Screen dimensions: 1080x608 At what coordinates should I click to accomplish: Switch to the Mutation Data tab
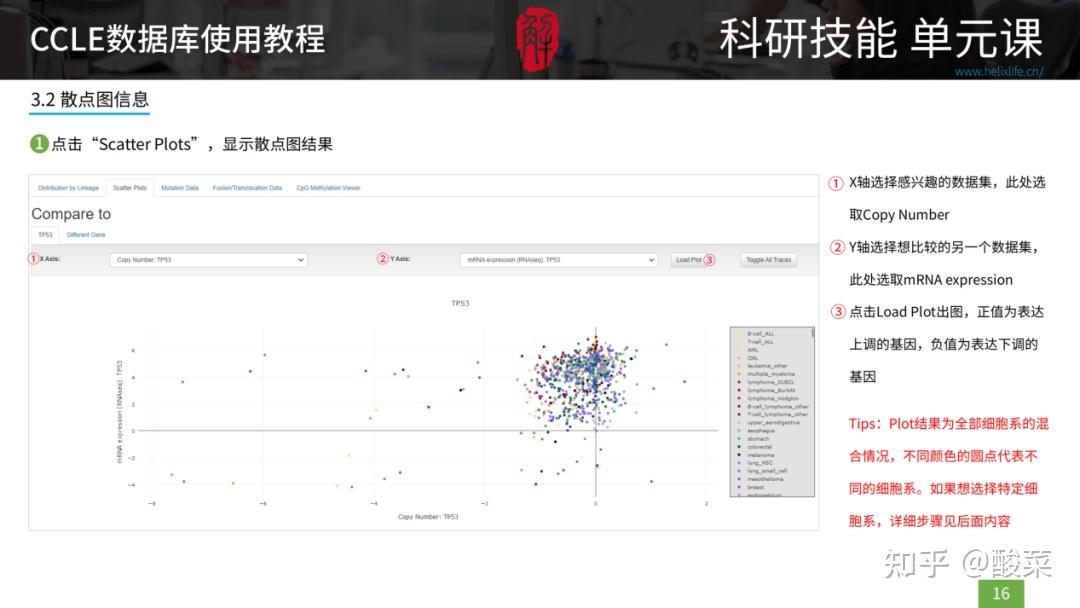180,188
